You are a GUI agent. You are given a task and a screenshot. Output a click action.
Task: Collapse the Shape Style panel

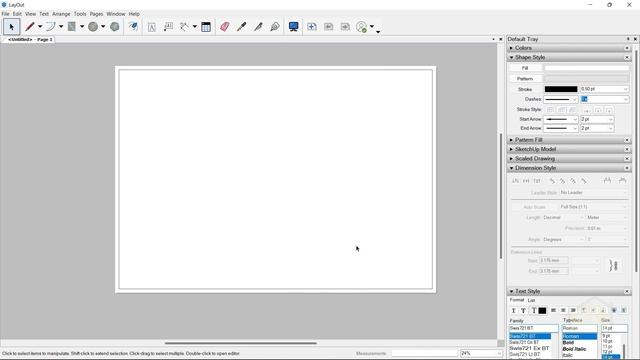[x=511, y=58]
